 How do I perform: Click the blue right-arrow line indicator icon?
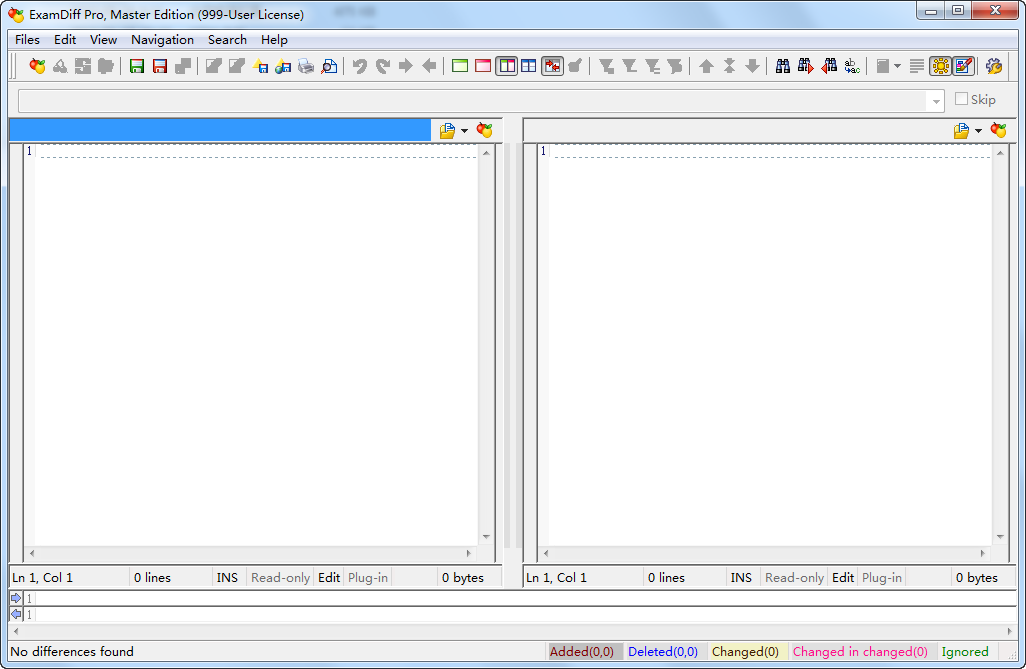pos(16,598)
